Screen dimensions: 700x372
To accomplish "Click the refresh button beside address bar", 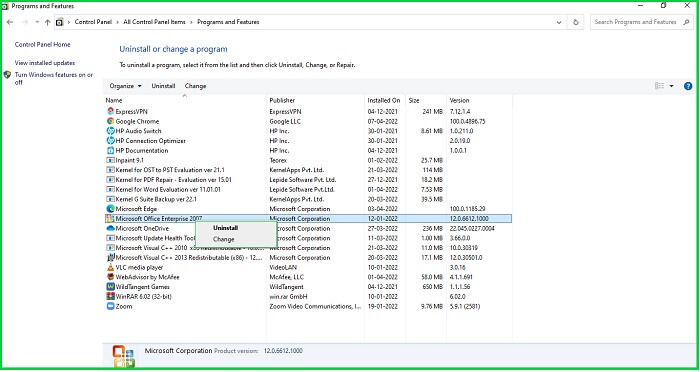I will [575, 22].
